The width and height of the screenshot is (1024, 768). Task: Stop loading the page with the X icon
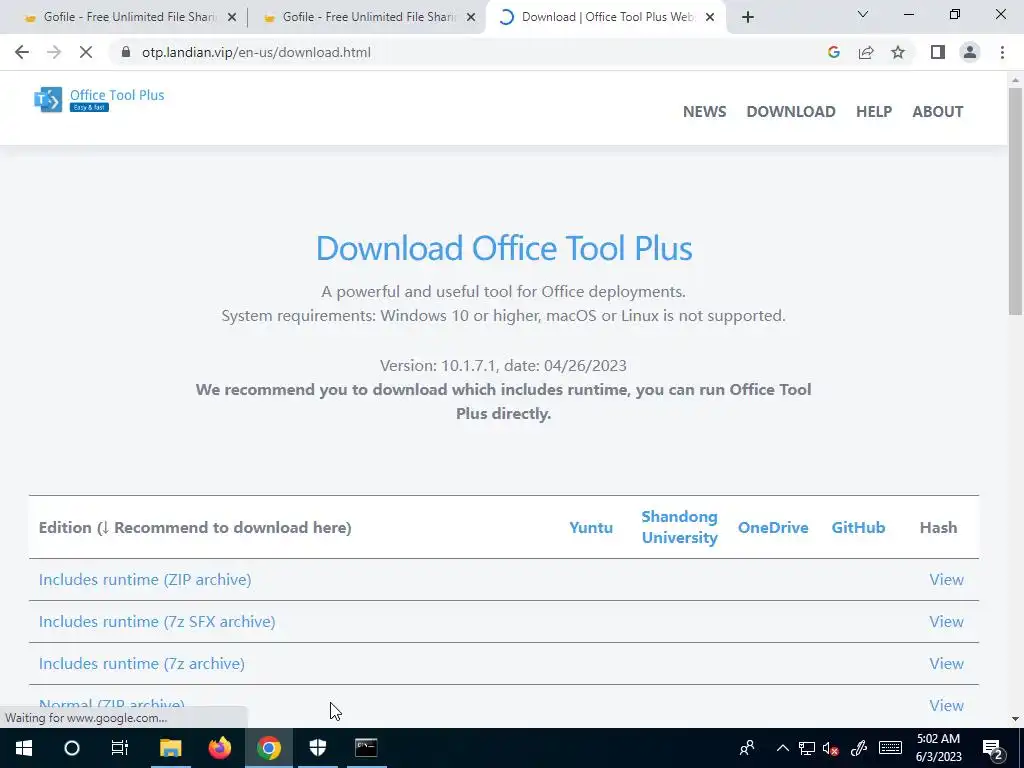pyautogui.click(x=86, y=52)
